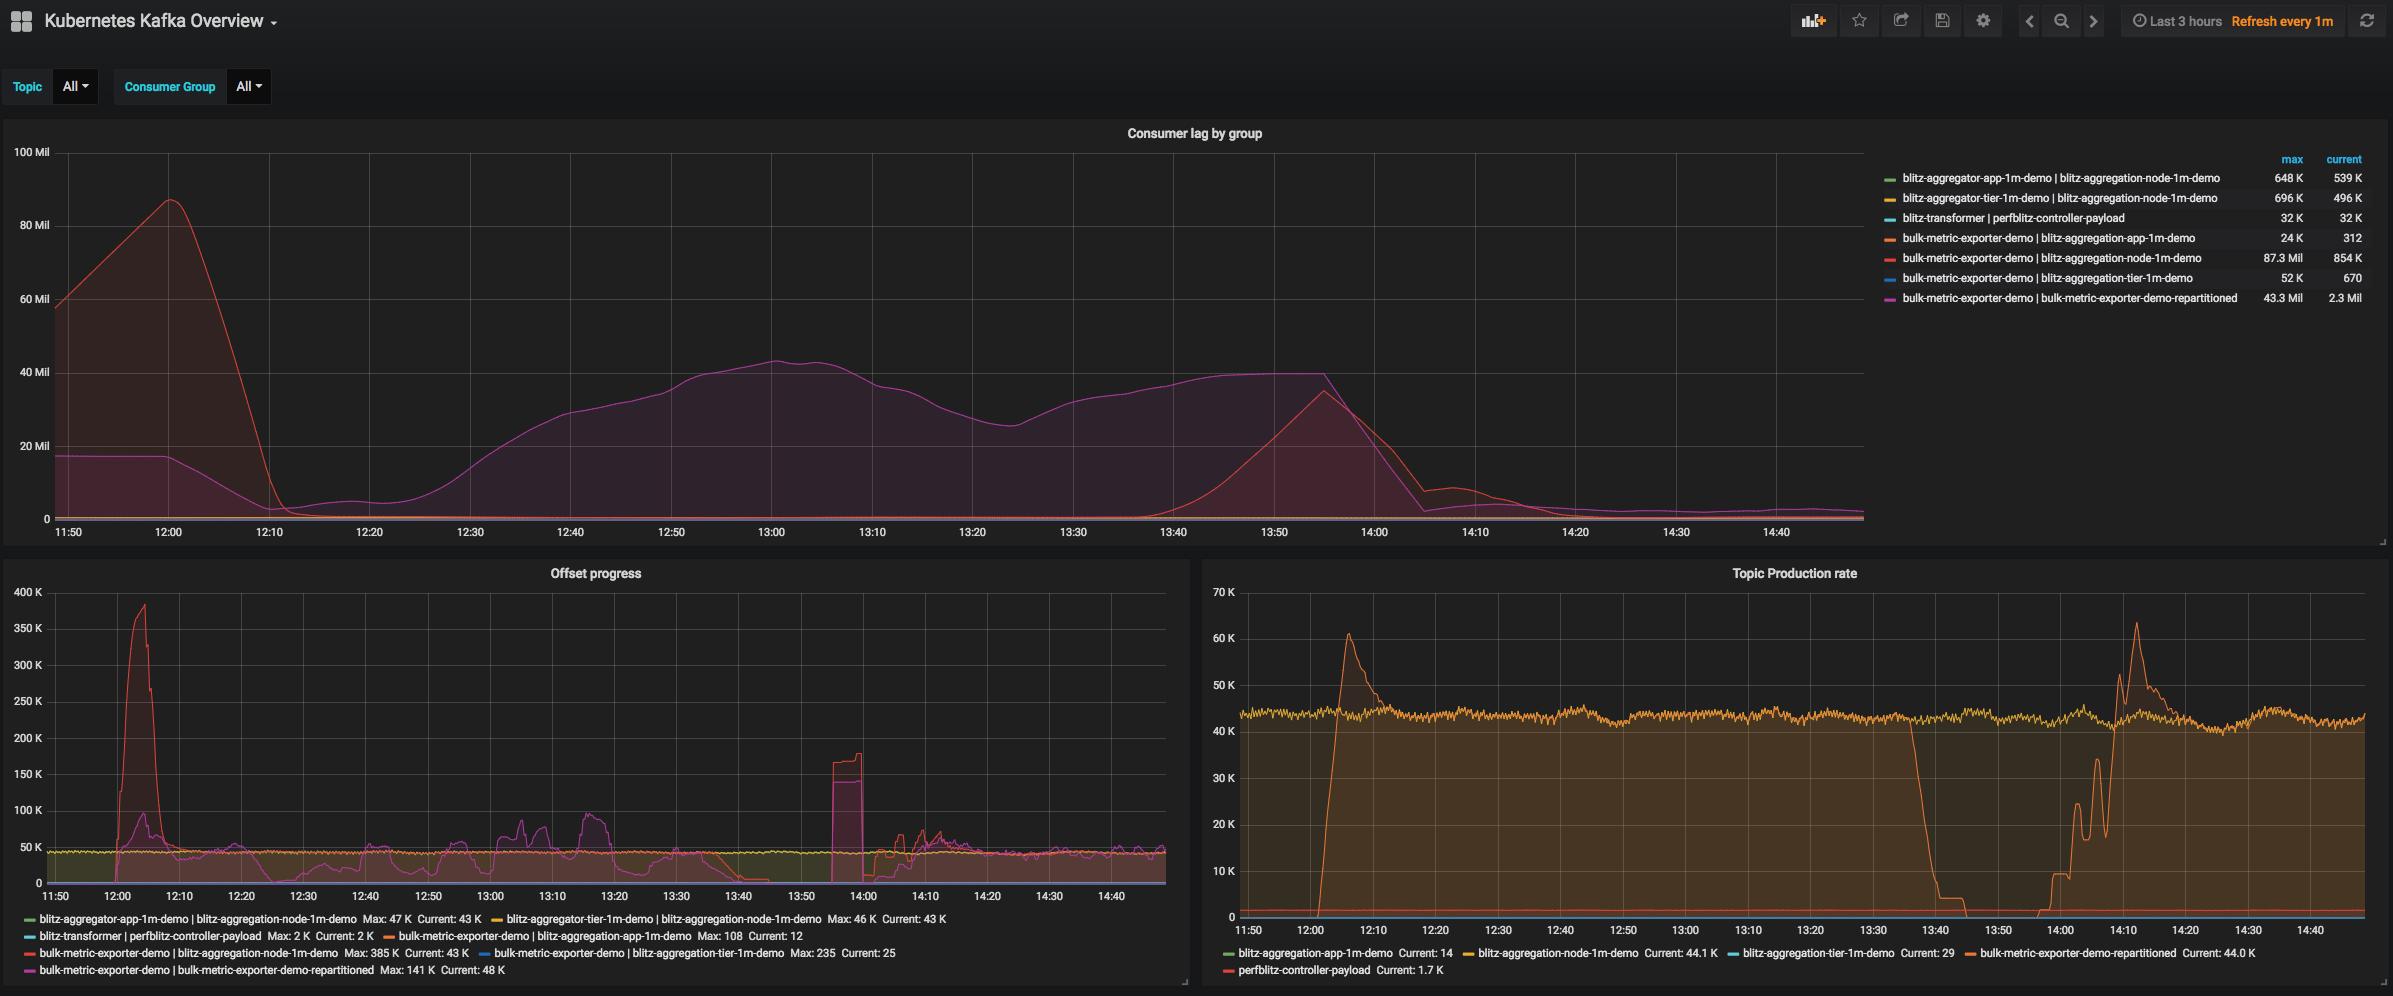
Task: Open the Grafana dashboard grid icon
Action: pos(21,21)
